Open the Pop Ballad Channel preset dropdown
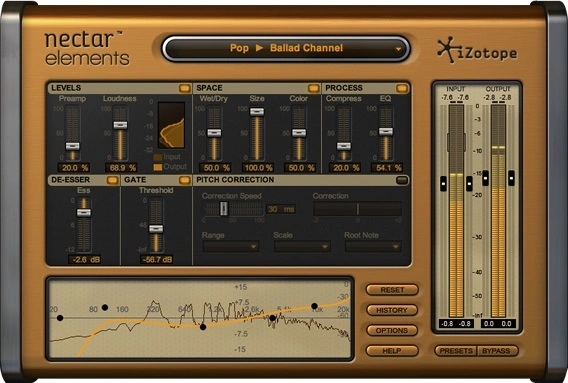Screen dimensions: 568x383 pyautogui.click(x=286, y=48)
